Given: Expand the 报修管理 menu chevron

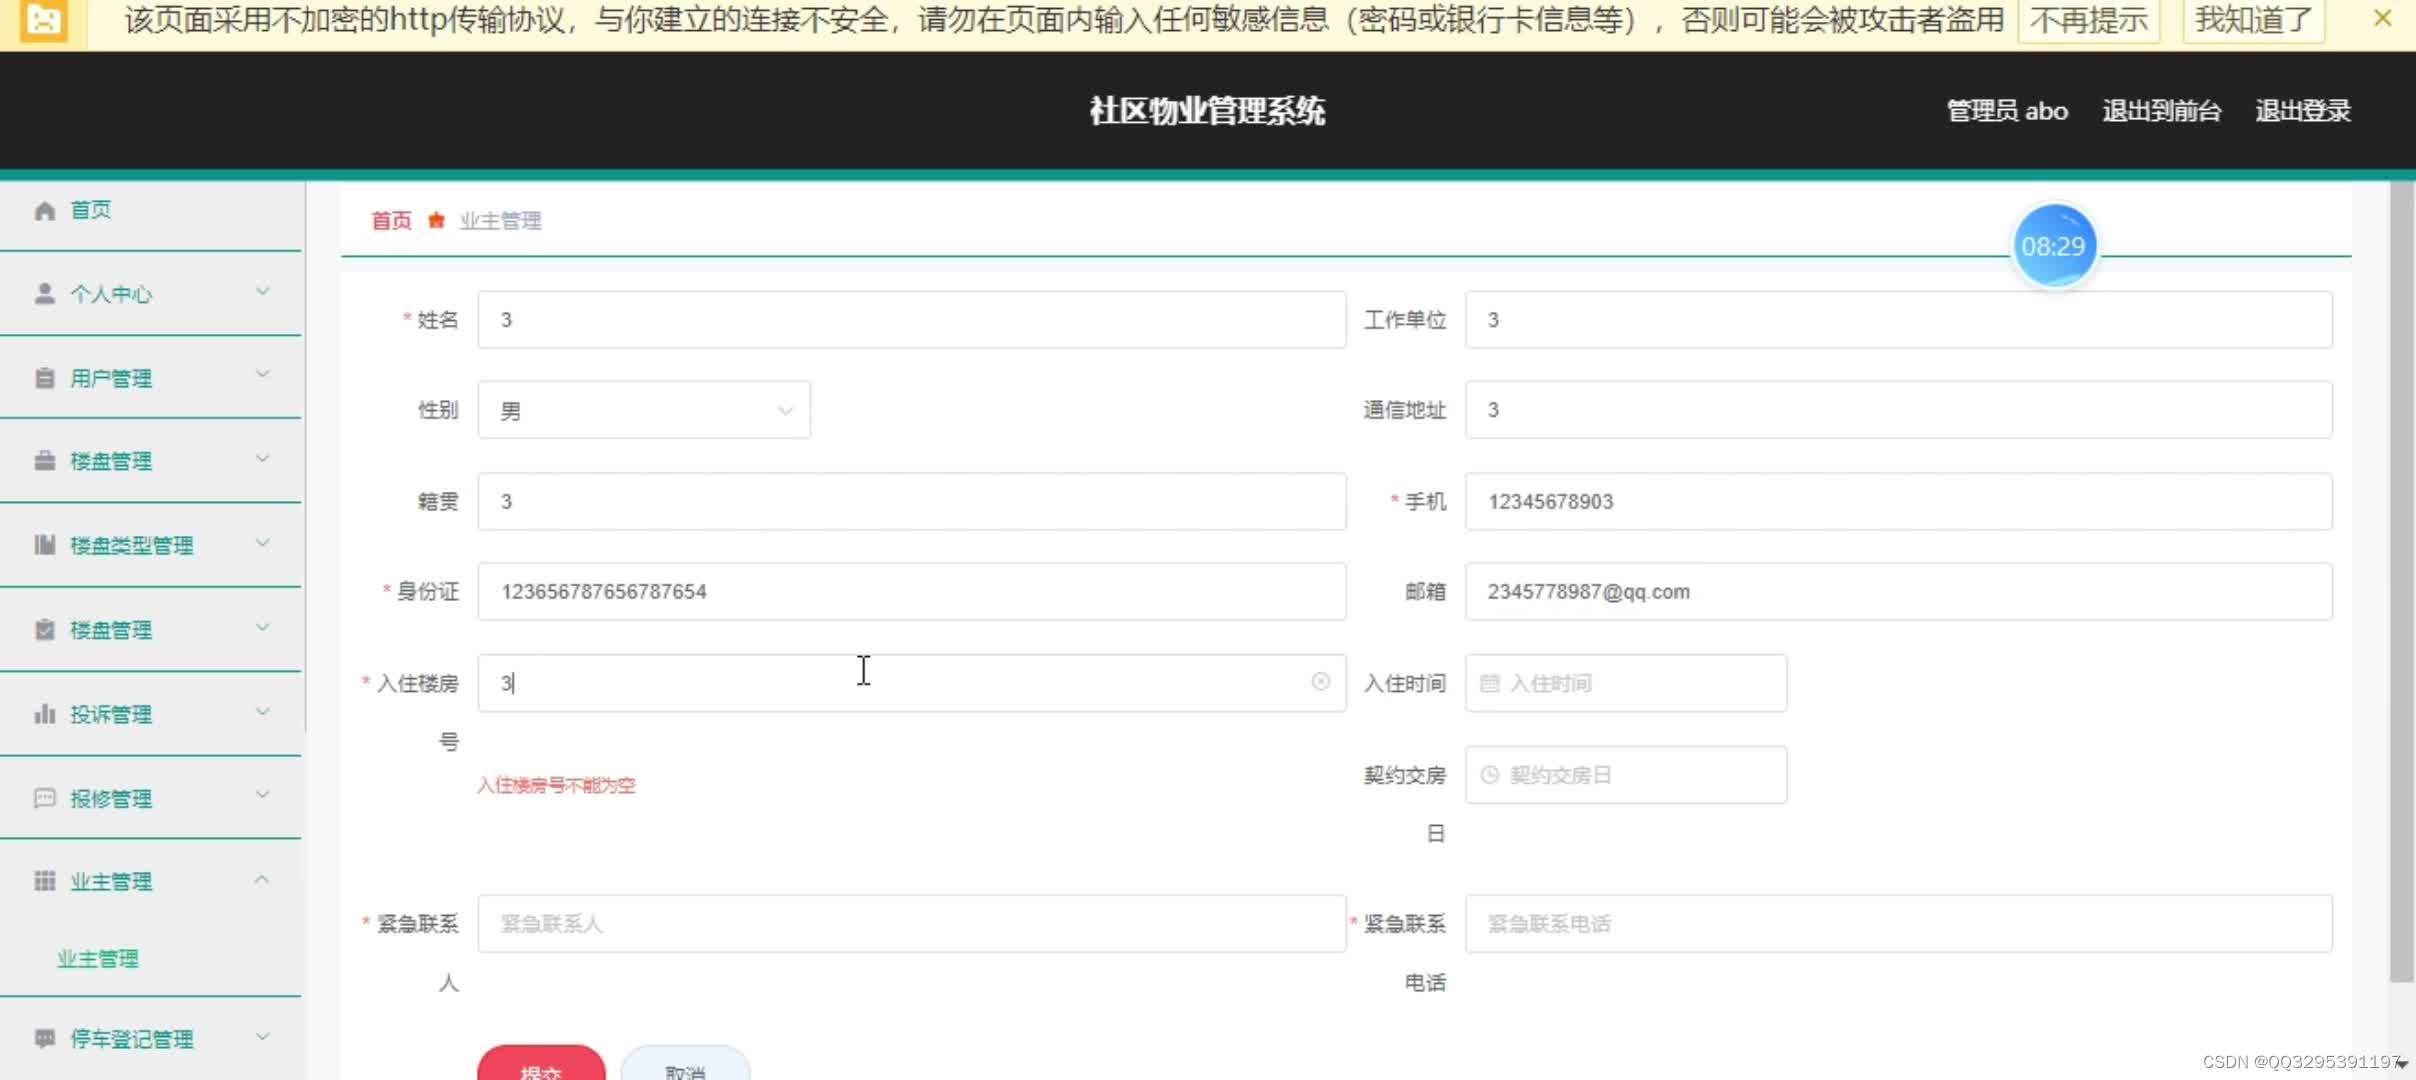Looking at the screenshot, I should tap(262, 795).
